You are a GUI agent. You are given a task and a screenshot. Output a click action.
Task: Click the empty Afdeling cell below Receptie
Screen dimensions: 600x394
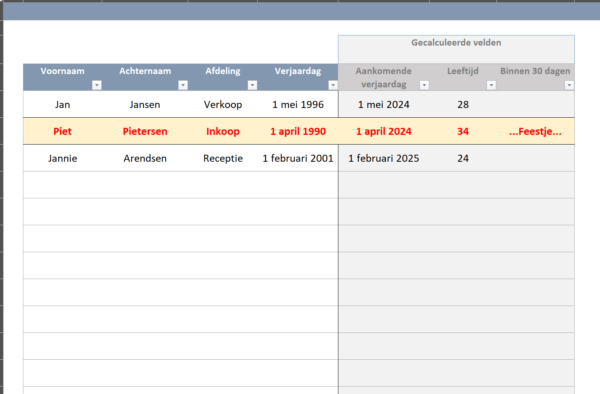pyautogui.click(x=223, y=185)
